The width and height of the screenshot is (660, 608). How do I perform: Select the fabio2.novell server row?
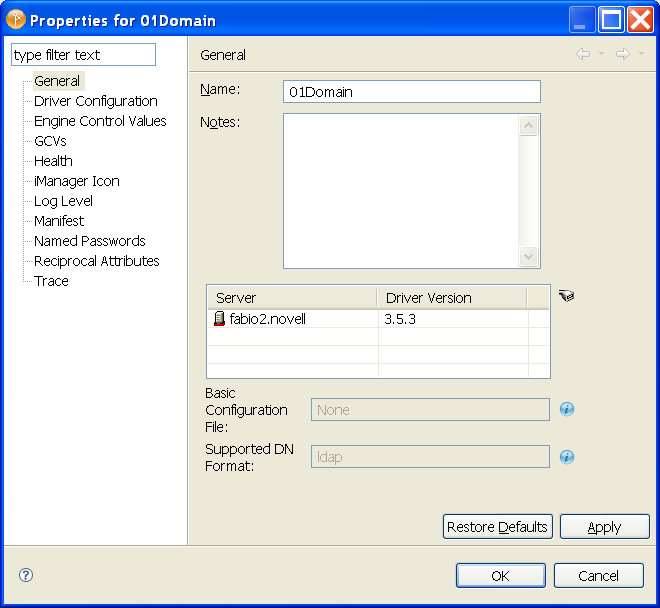[378, 319]
